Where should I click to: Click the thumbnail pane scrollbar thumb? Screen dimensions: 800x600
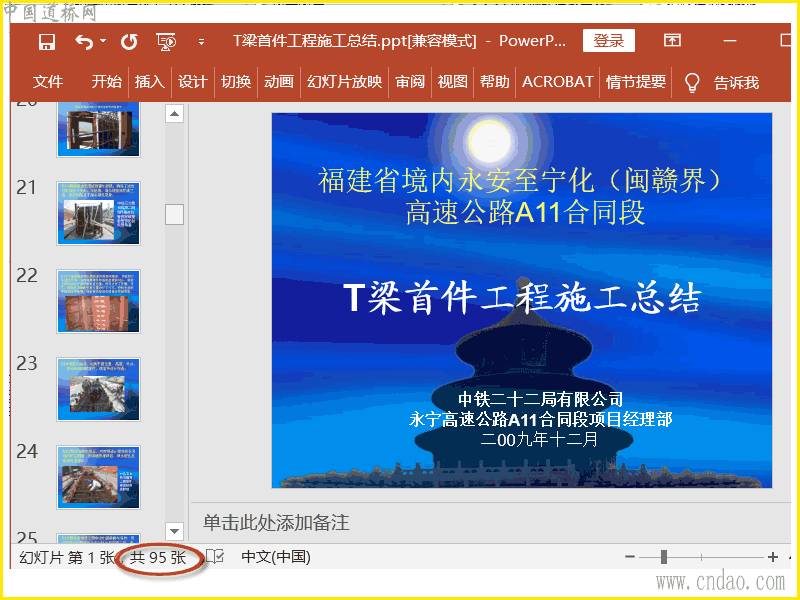click(174, 214)
